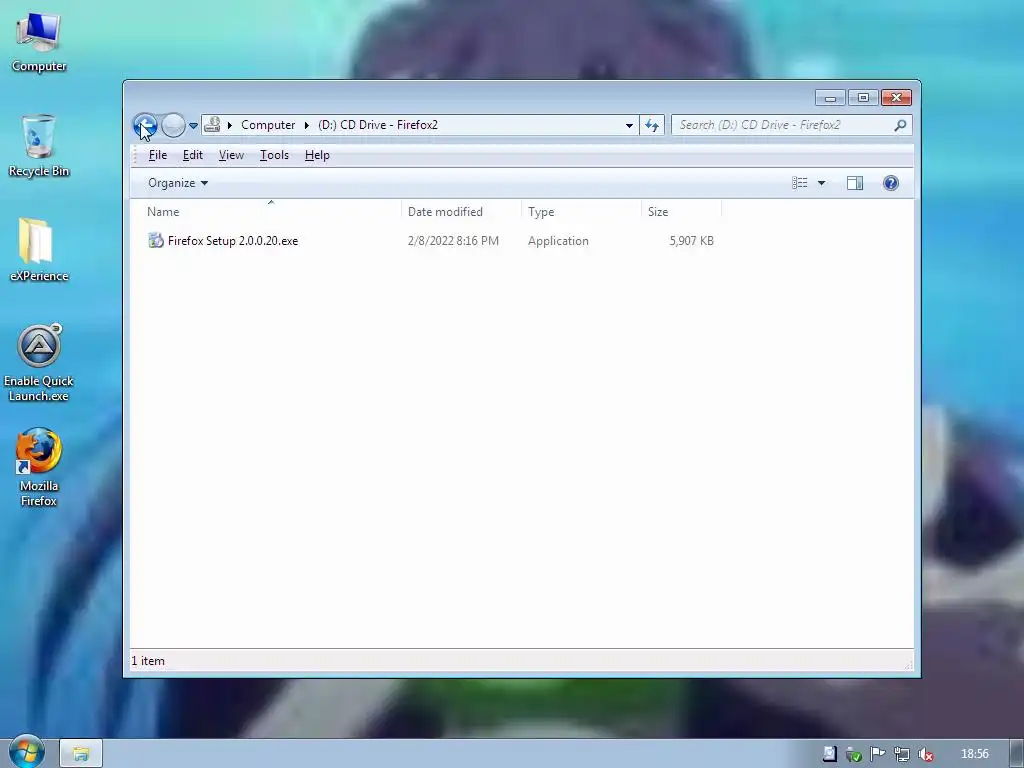Screen dimensions: 1024x768
Task: Click the Back navigation arrow
Action: pyautogui.click(x=145, y=125)
